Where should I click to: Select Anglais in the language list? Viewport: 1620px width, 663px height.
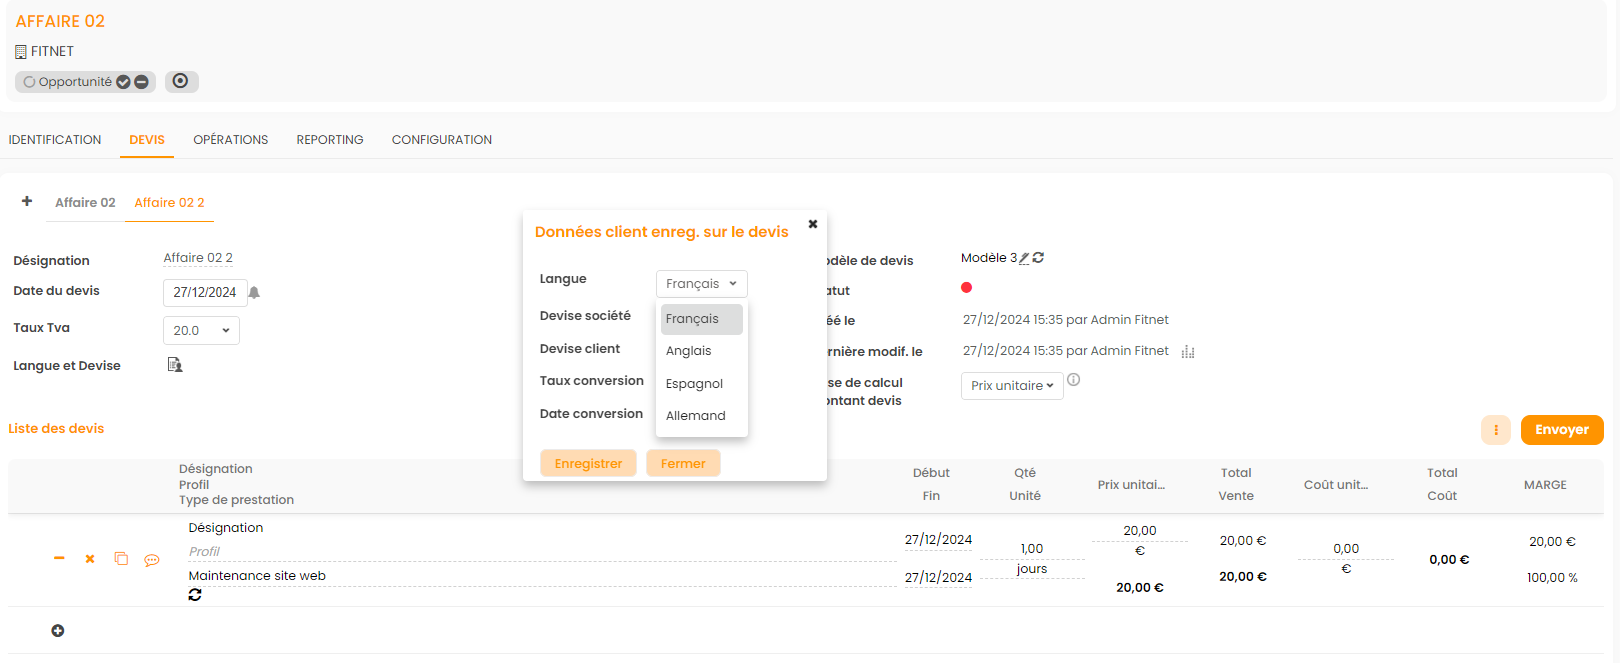[689, 351]
